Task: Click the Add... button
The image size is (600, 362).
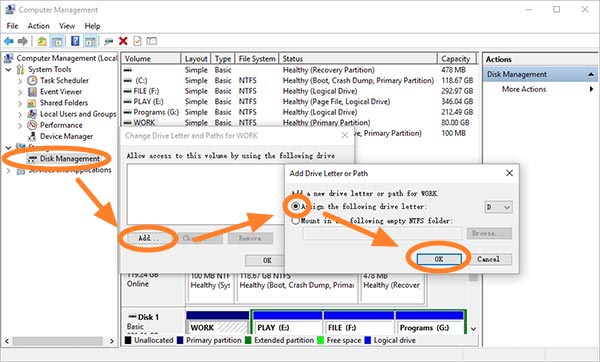Action: pos(149,238)
